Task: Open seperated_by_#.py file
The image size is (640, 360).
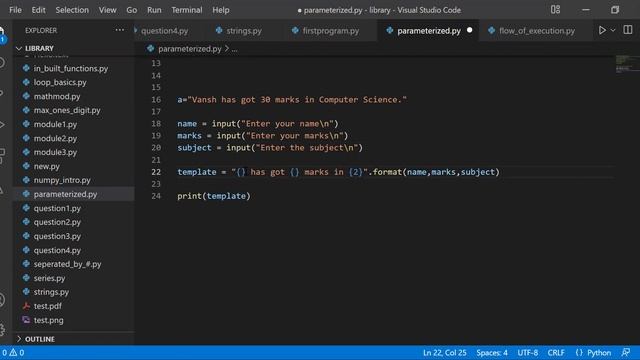Action: [67, 264]
